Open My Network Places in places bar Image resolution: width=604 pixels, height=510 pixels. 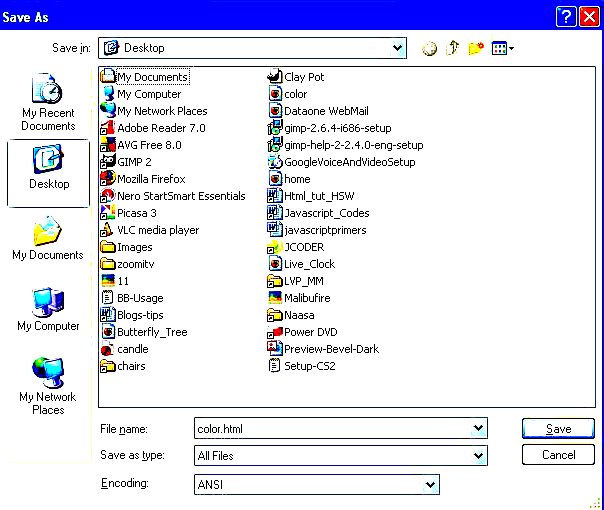[48, 387]
